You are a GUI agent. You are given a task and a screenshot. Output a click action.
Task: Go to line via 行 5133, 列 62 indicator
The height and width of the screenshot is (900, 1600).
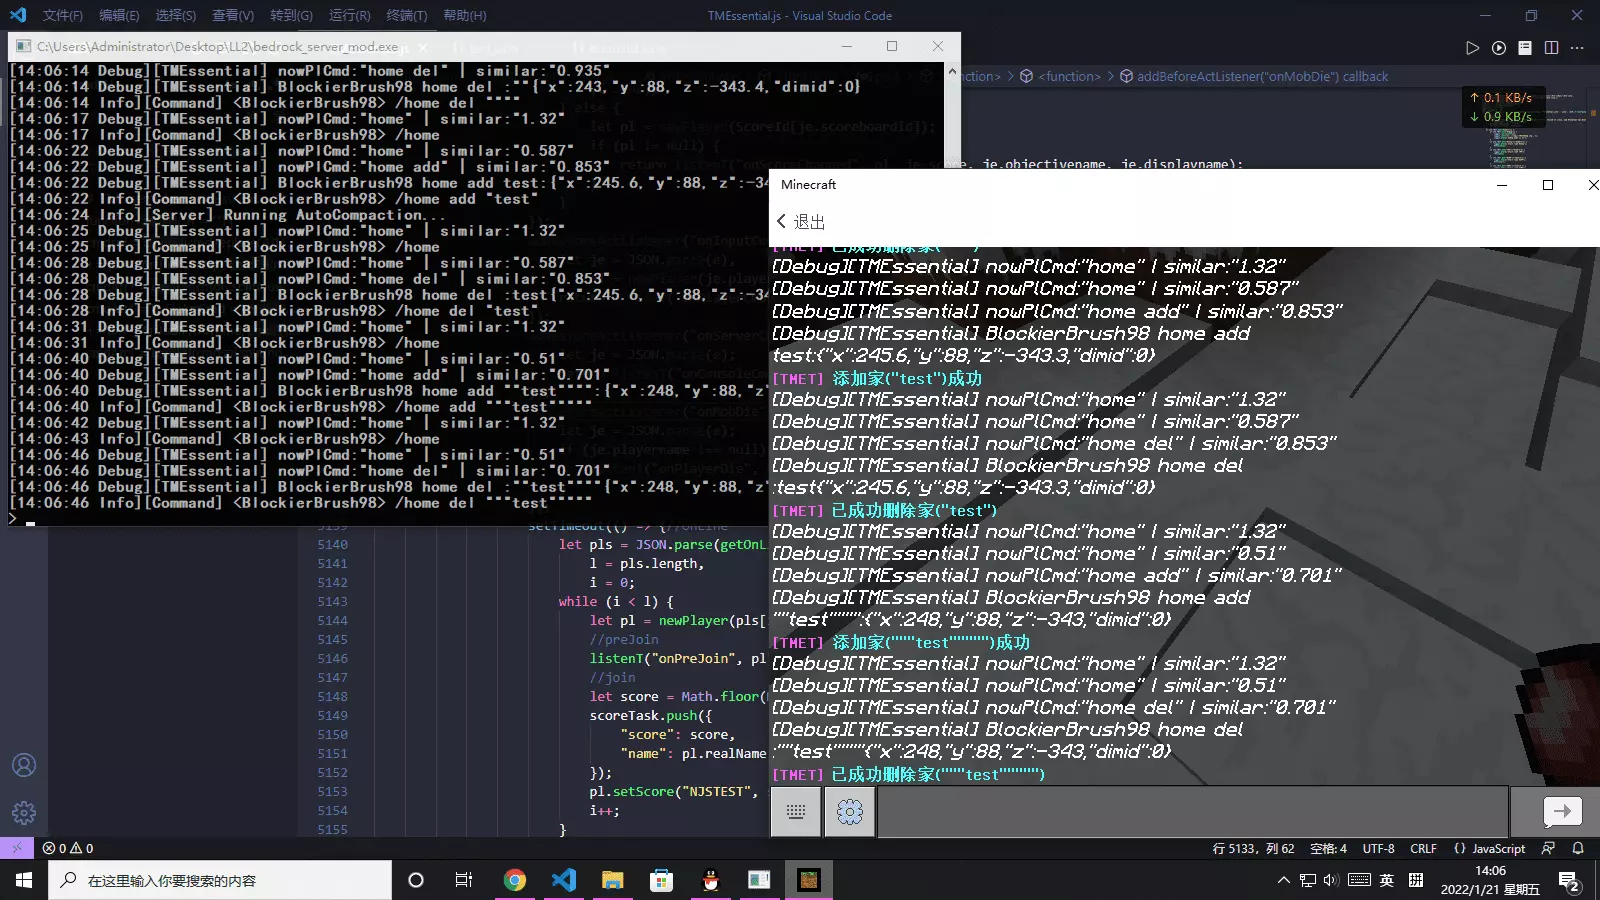pyautogui.click(x=1253, y=848)
